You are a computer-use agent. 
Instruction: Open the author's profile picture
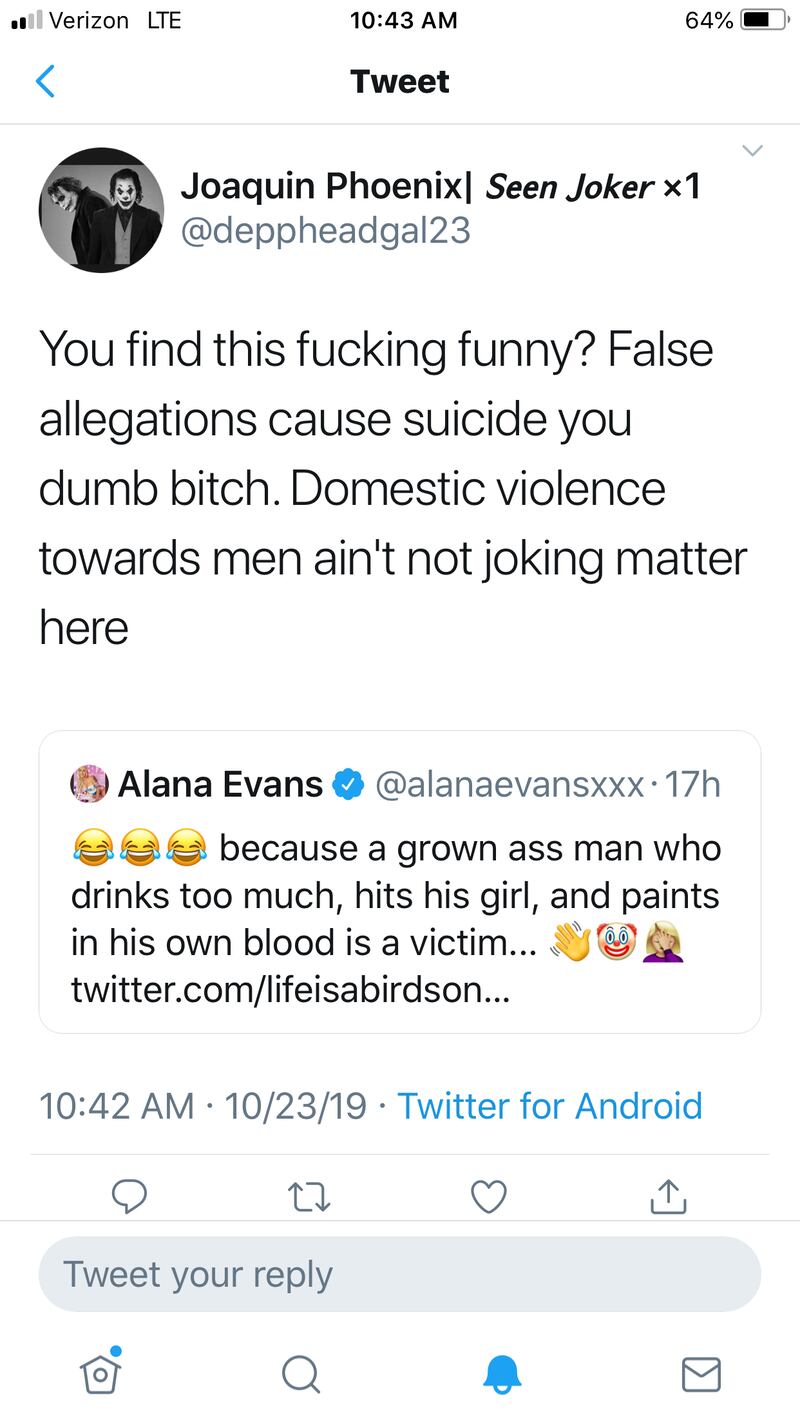[x=101, y=210]
